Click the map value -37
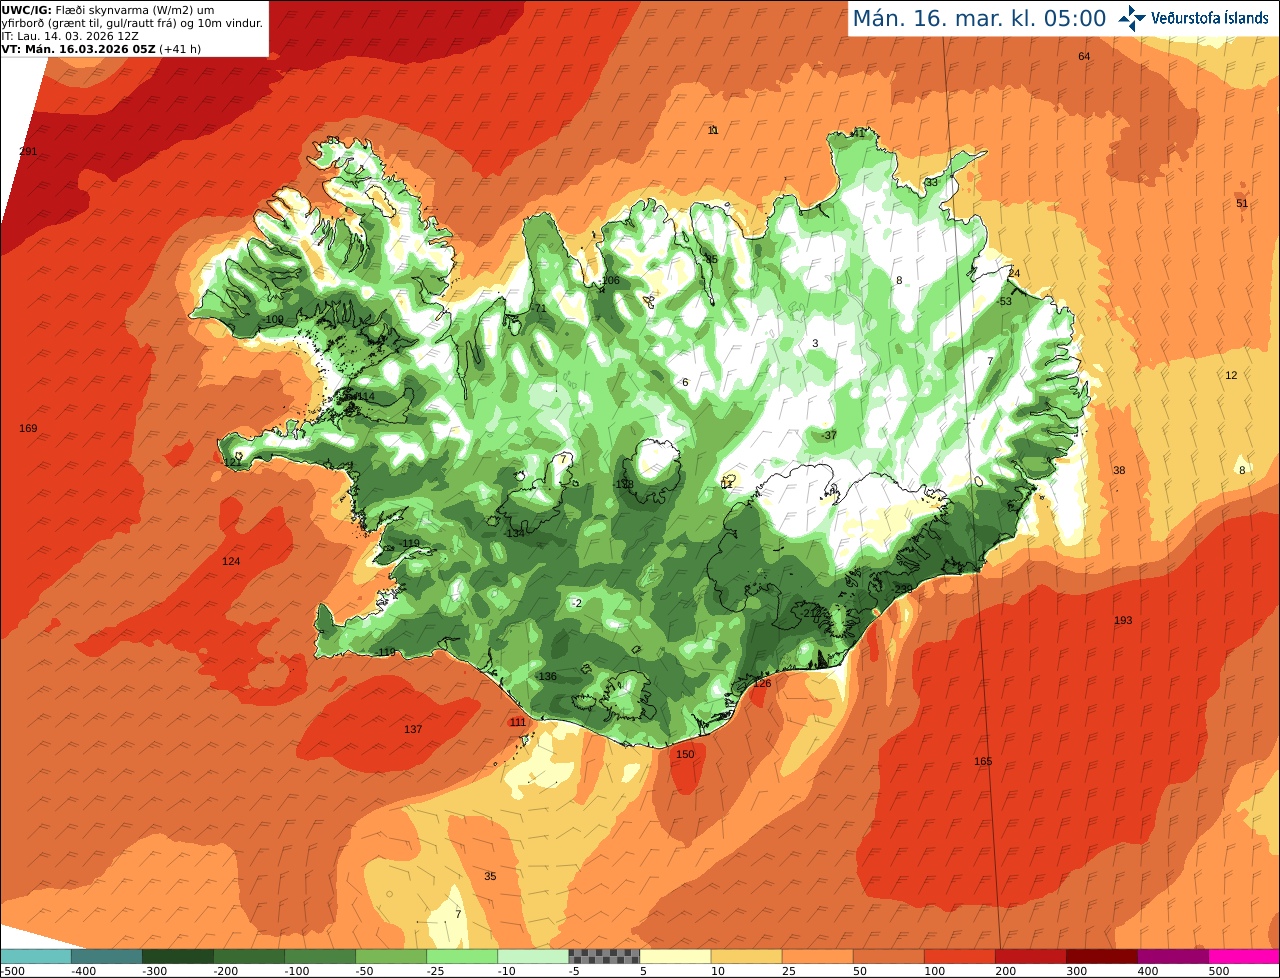 pyautogui.click(x=829, y=435)
